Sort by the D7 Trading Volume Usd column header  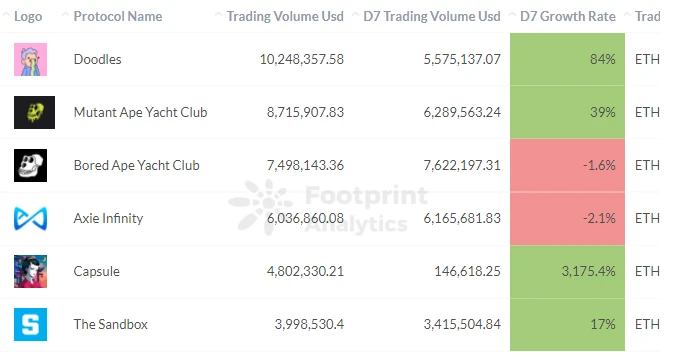coord(432,17)
